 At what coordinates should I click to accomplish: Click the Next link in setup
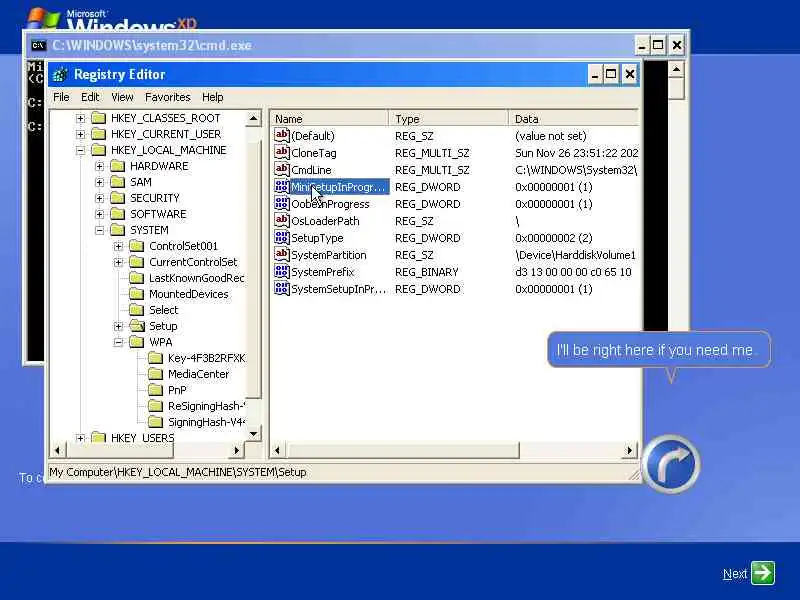[735, 574]
